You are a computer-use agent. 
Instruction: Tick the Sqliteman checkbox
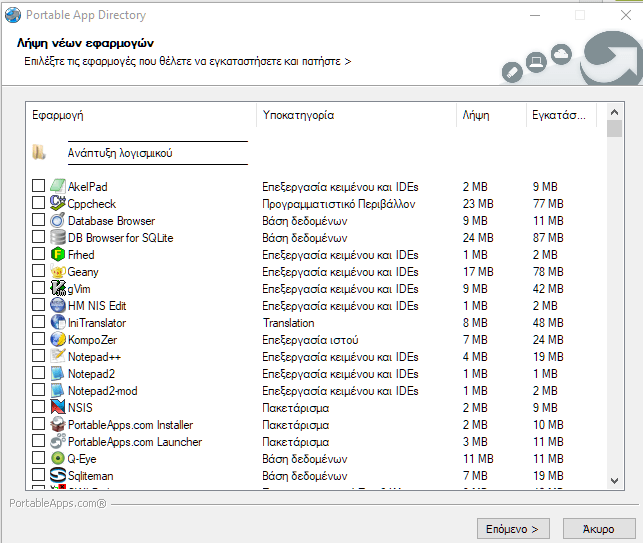coord(39,475)
